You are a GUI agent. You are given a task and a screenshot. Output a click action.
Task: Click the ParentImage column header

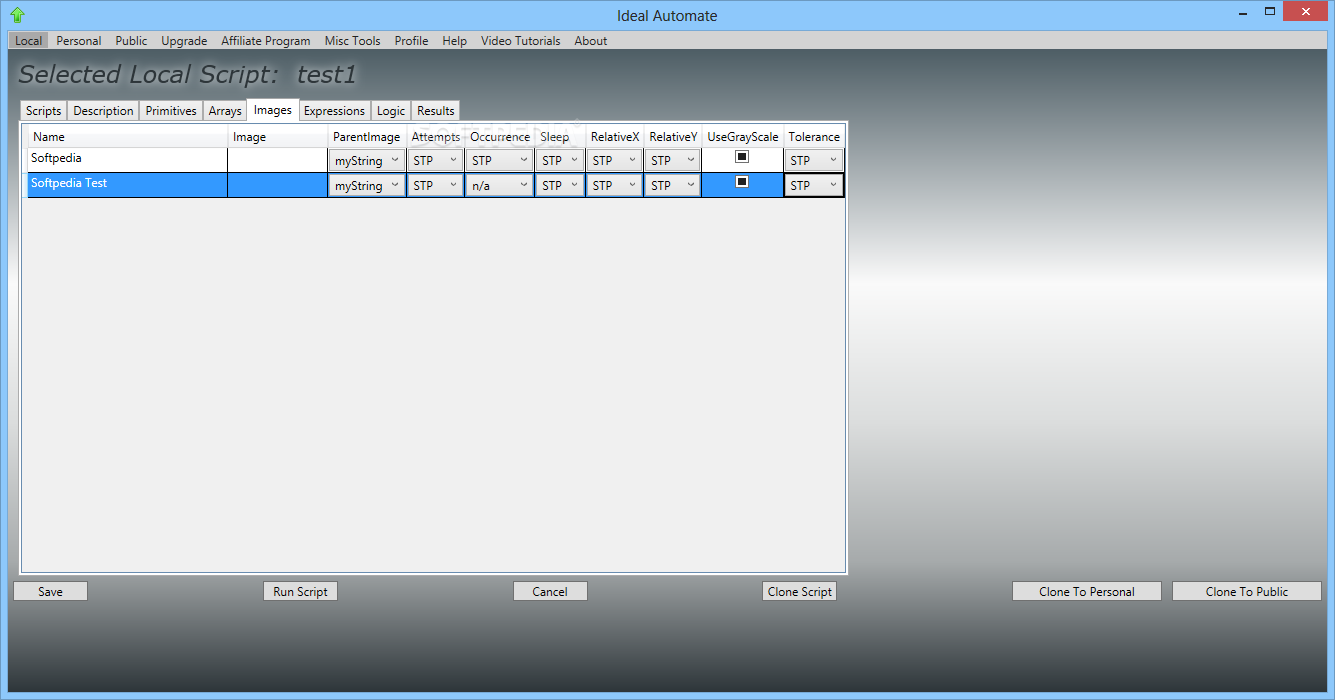tap(367, 137)
